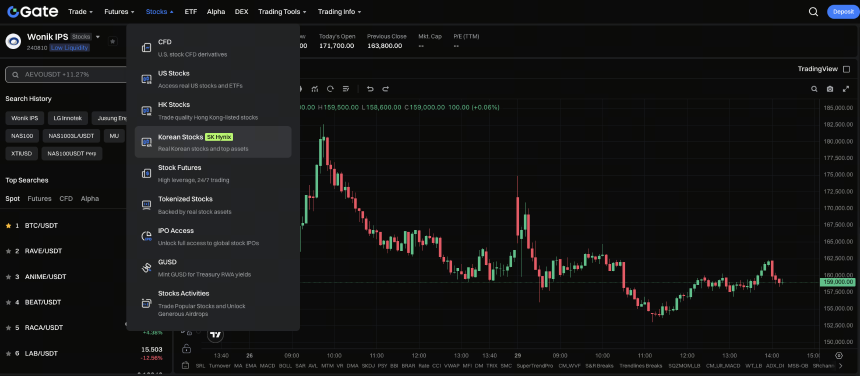Switch to CFD tab in Top Searches
Viewport: 860px width, 376px height.
click(66, 198)
